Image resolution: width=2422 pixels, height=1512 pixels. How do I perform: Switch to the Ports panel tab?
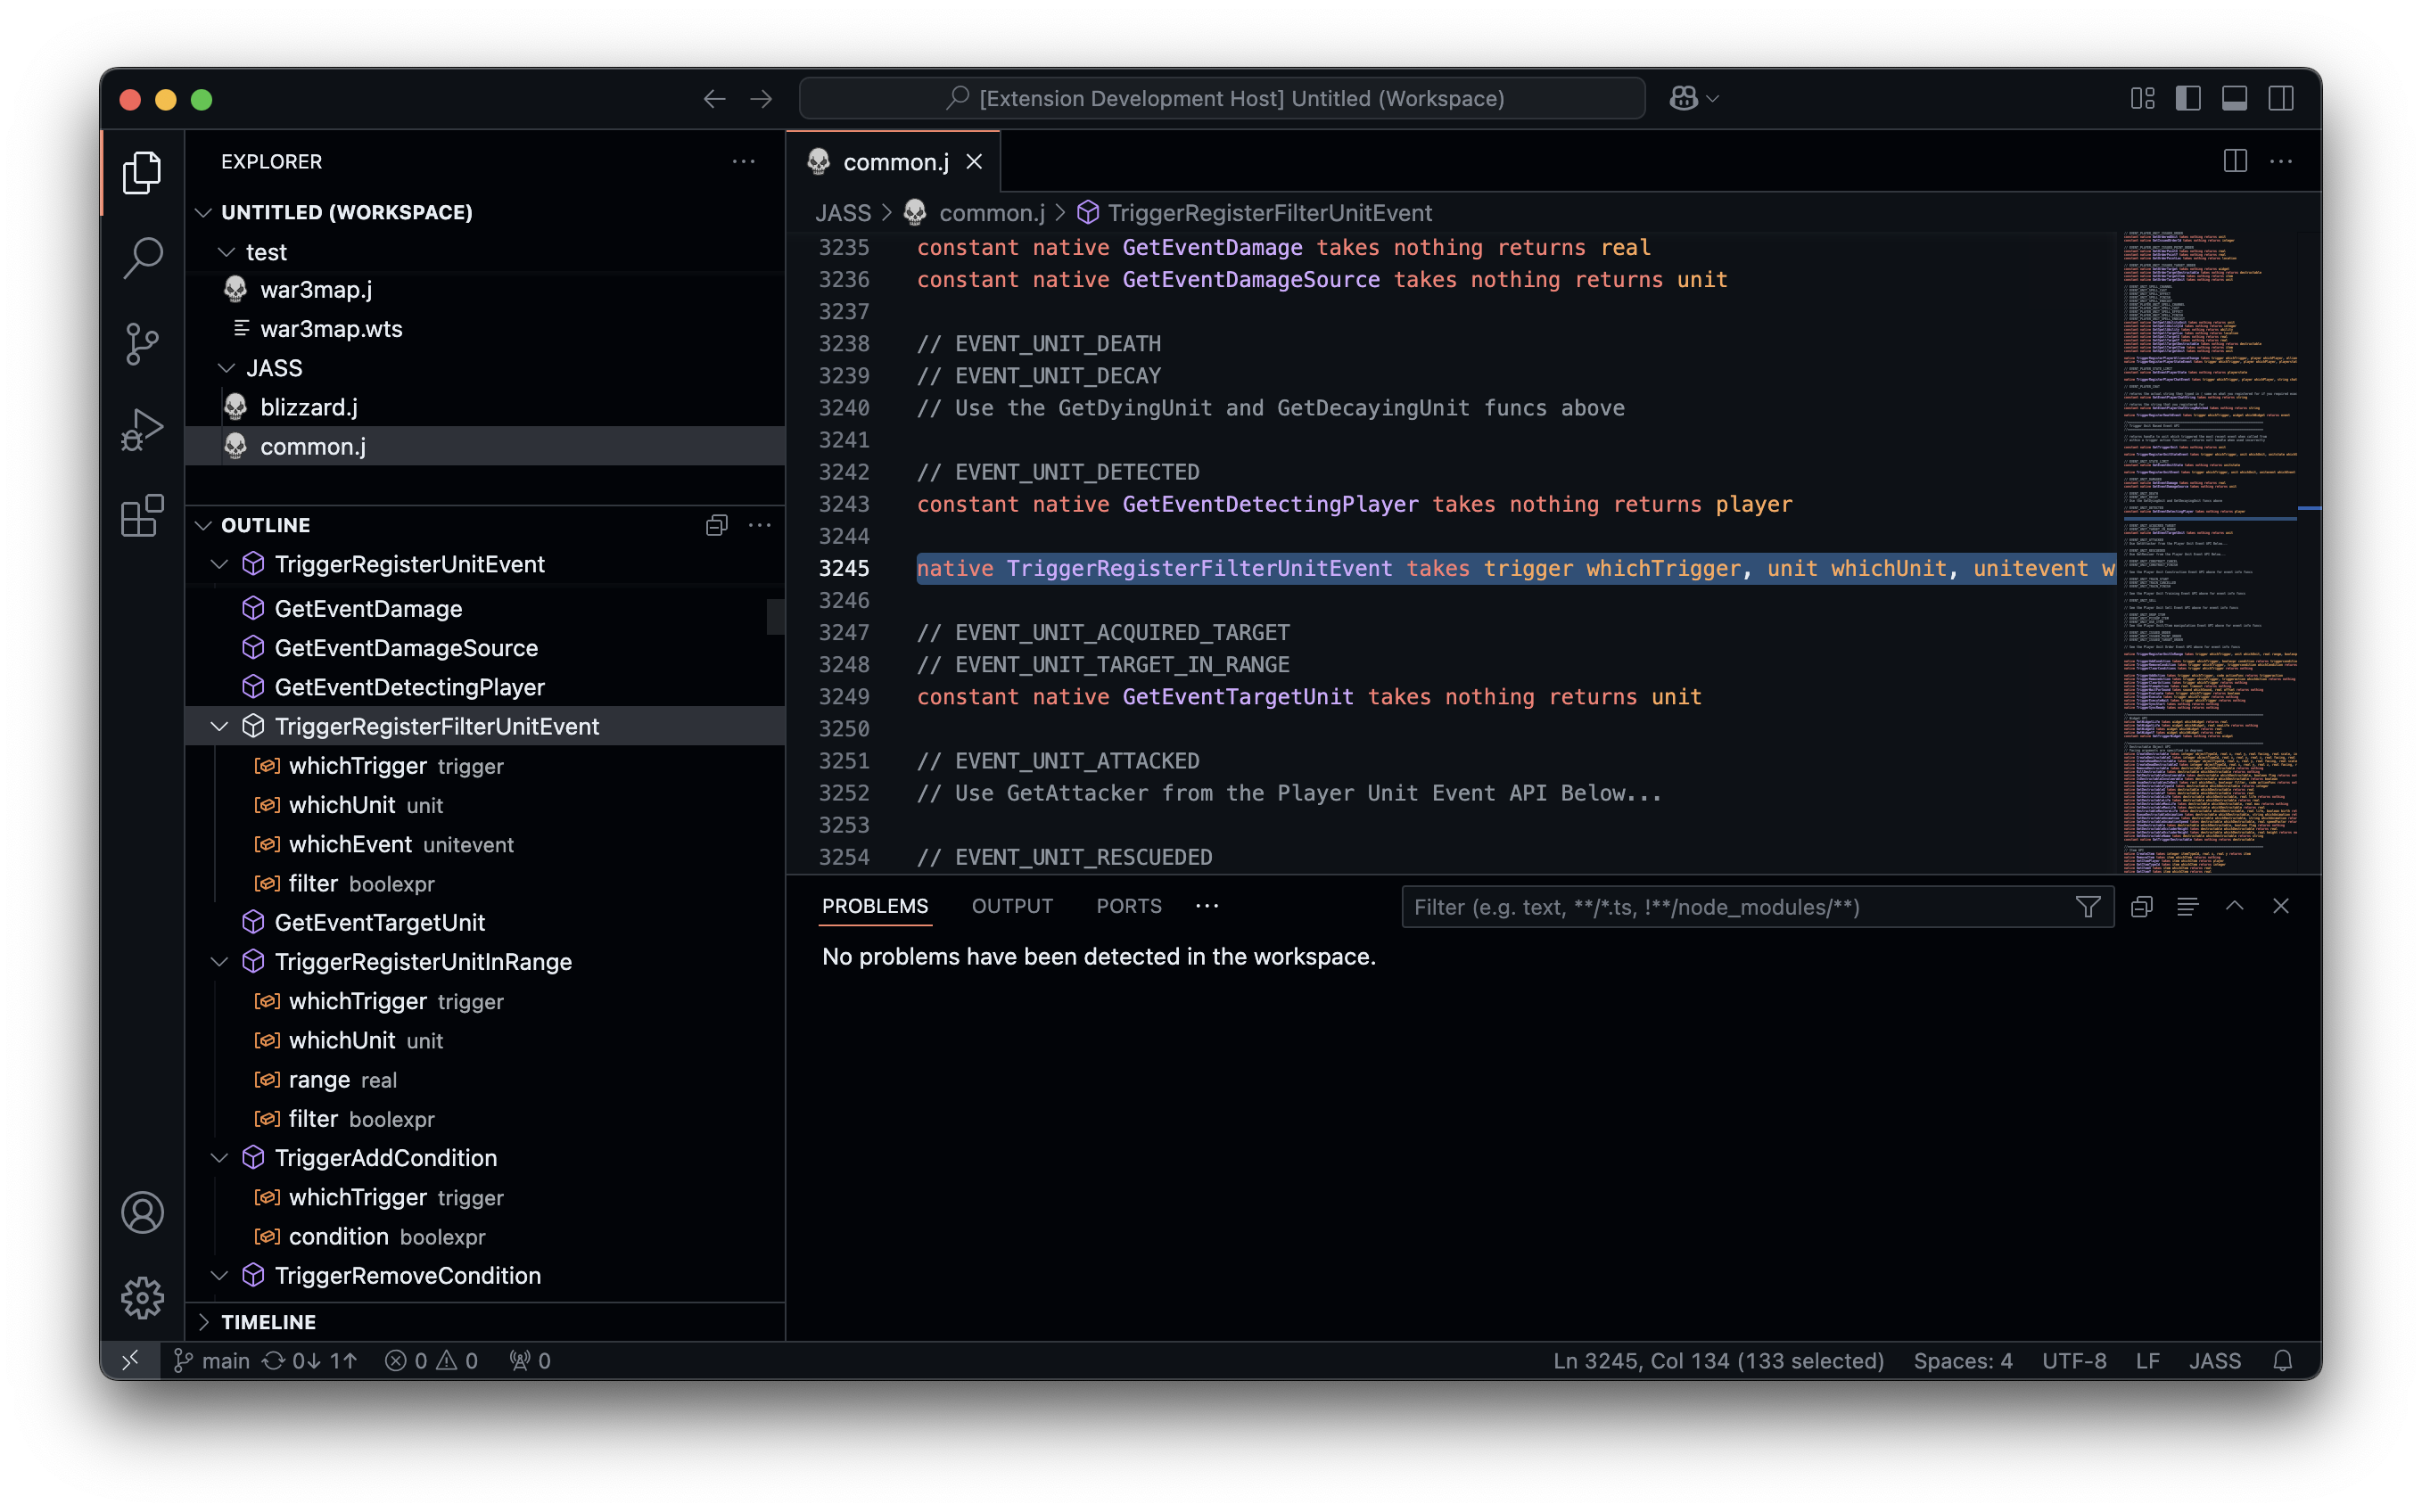coord(1128,906)
